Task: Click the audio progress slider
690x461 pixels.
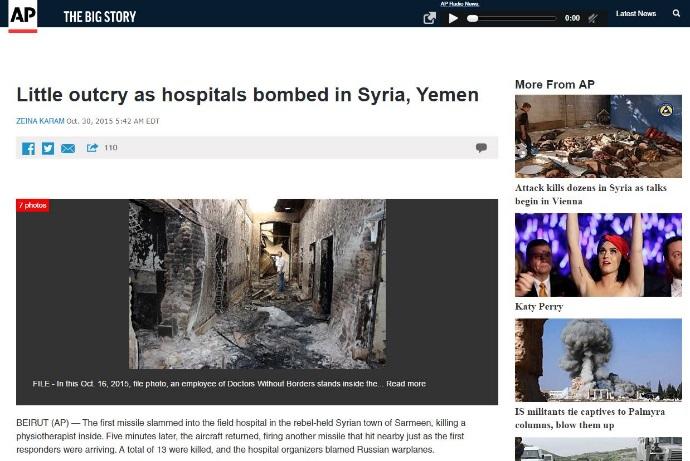Action: (512, 18)
